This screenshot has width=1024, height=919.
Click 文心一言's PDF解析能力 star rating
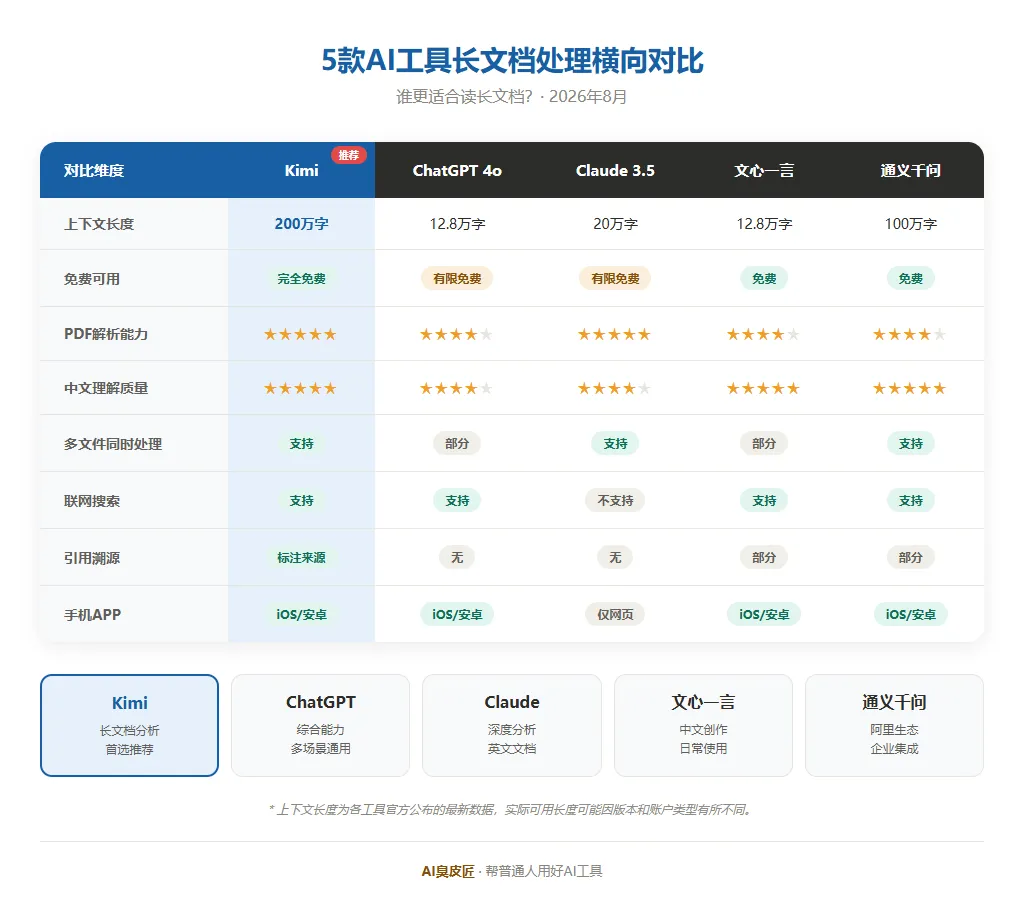[763, 334]
